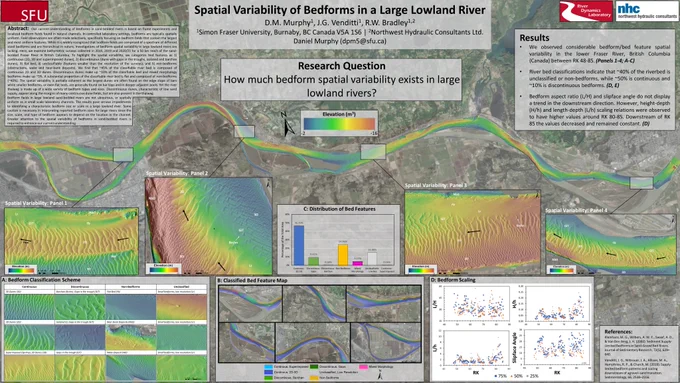Click the green Discontinuous Barchan legend swatch
This screenshot has height=383, width=680.
click(x=268, y=377)
